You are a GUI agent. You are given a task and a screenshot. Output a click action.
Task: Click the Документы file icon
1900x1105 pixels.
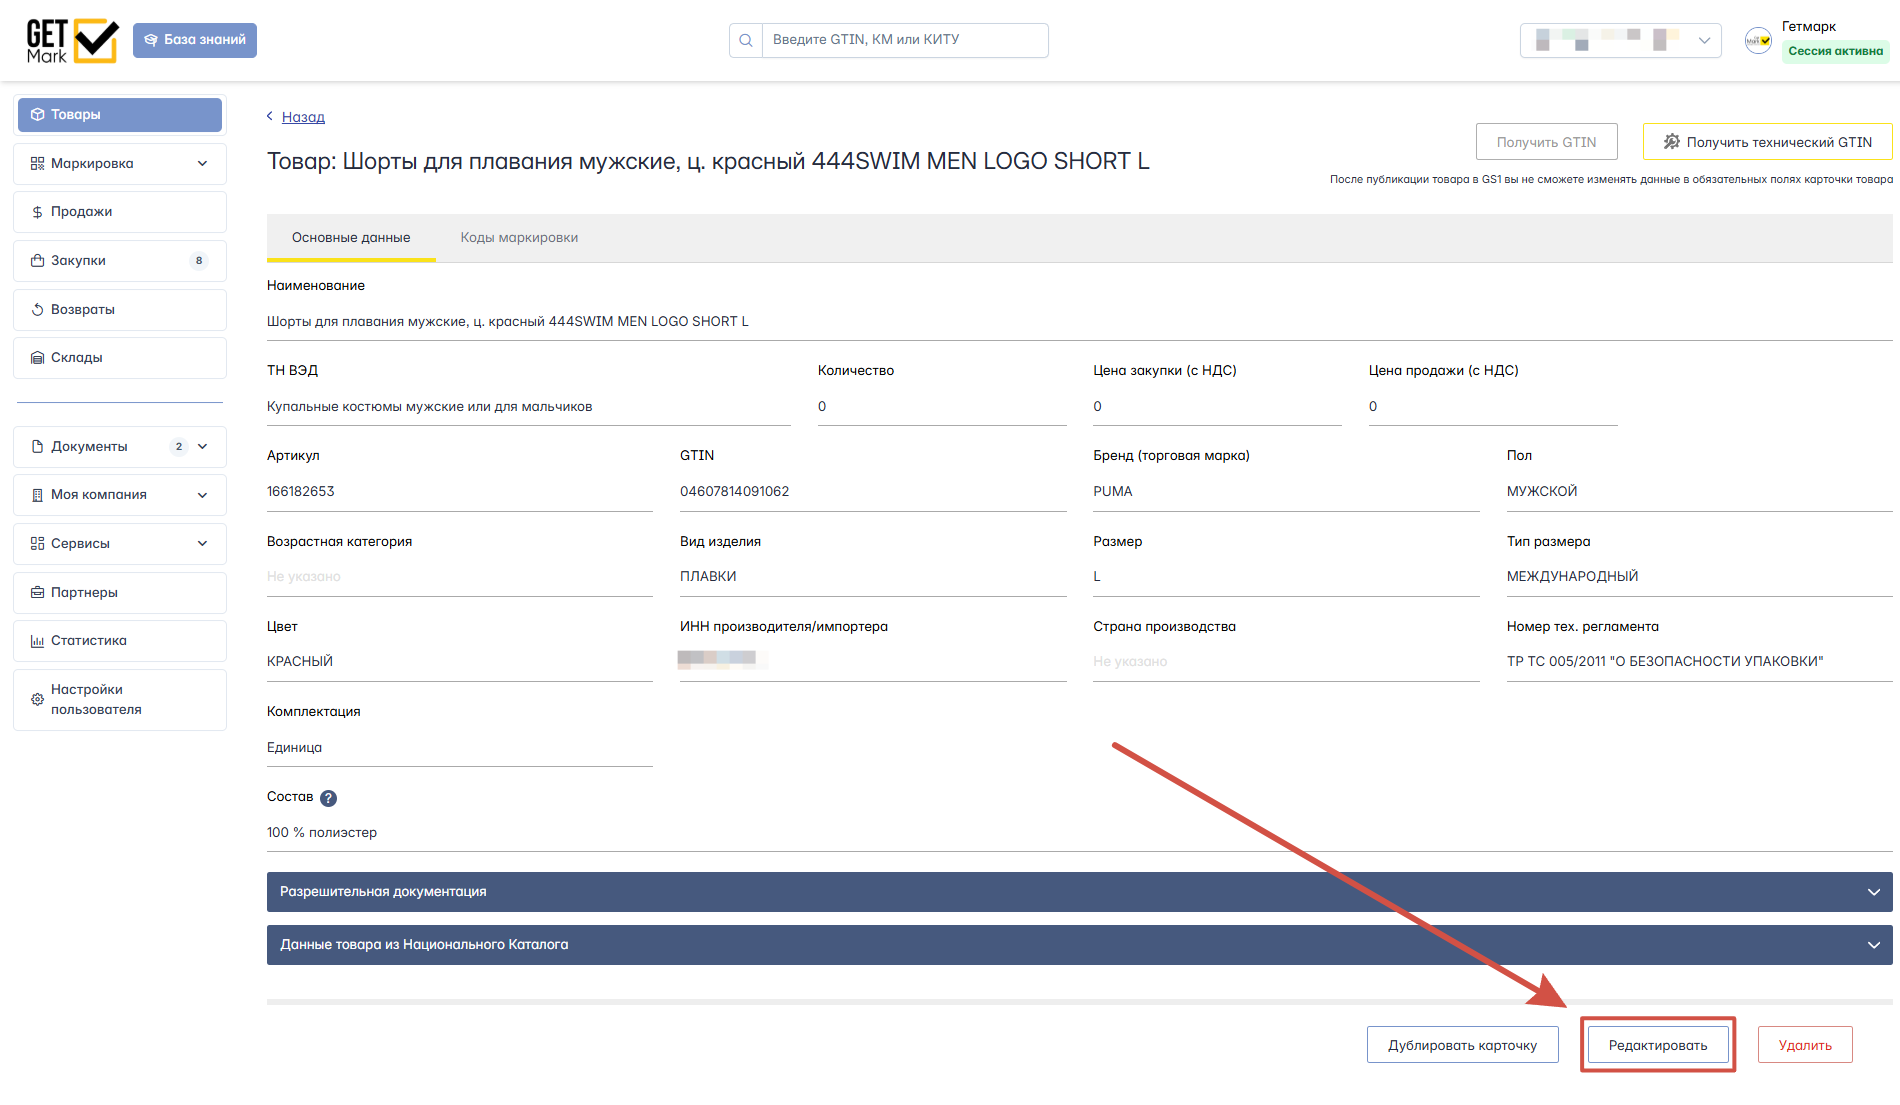pyautogui.click(x=37, y=447)
